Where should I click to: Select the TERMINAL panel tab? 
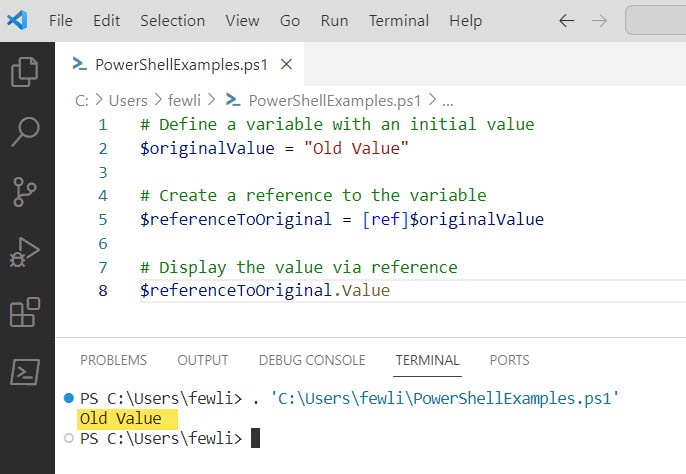coord(427,360)
